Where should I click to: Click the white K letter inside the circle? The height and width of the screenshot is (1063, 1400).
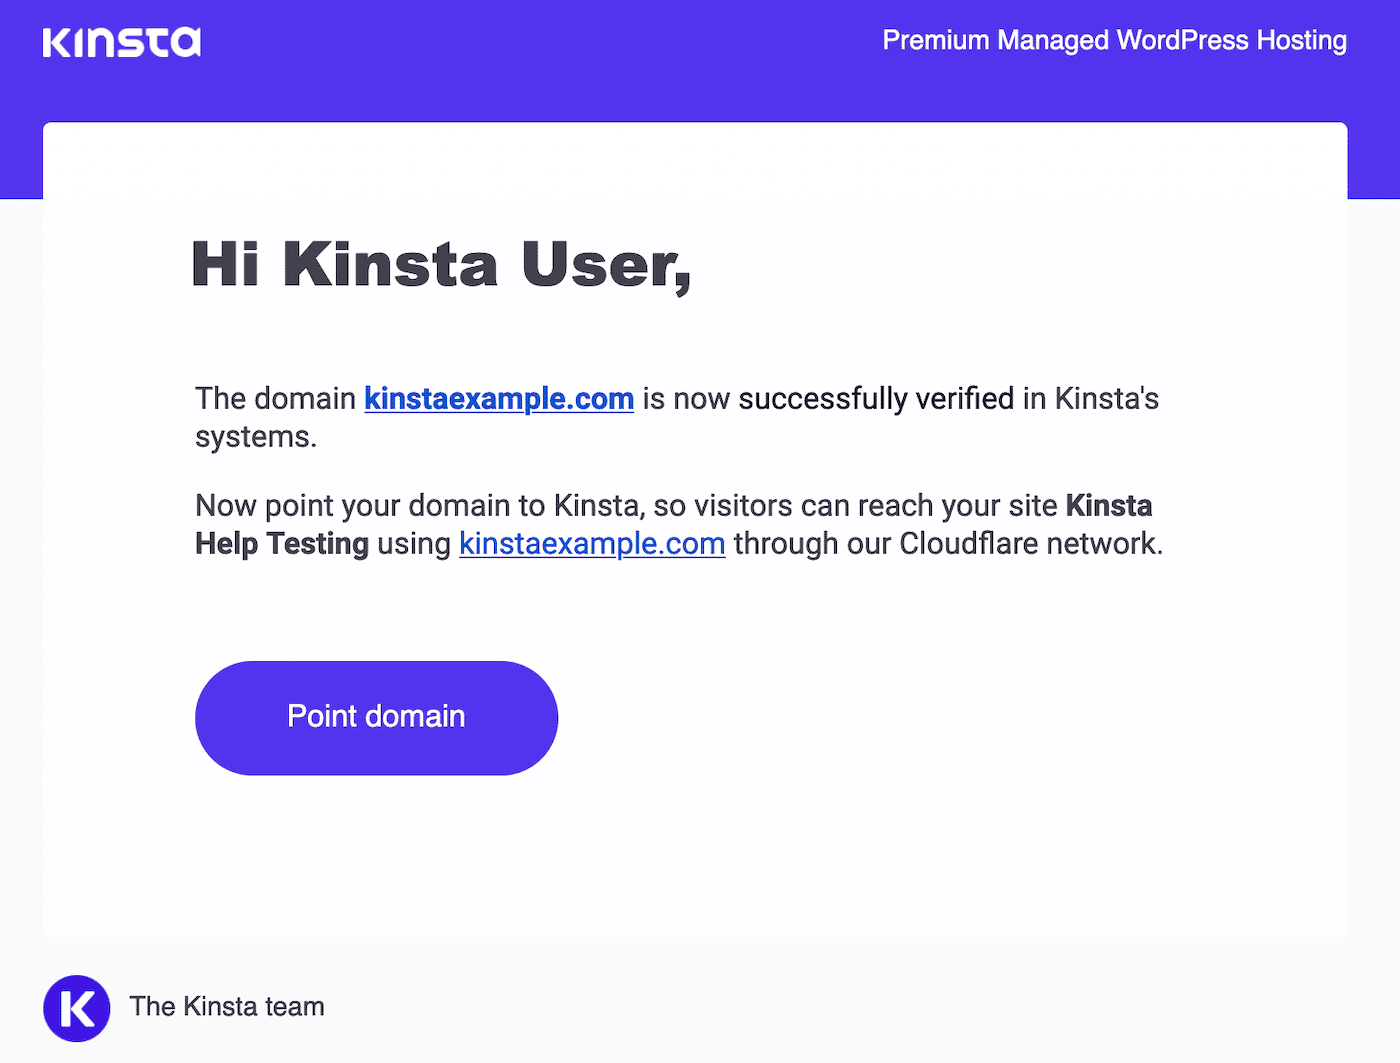click(x=76, y=1008)
